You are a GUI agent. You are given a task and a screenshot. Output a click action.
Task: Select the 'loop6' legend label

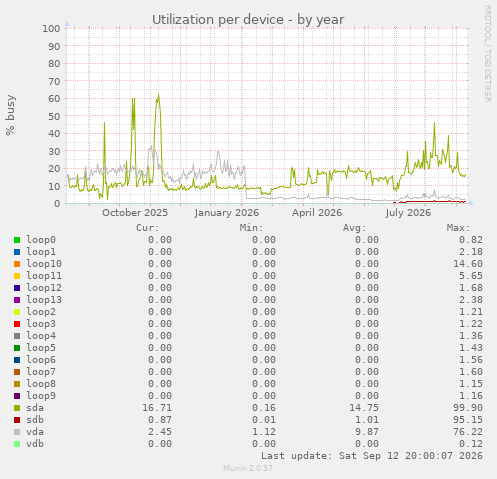coord(41,360)
